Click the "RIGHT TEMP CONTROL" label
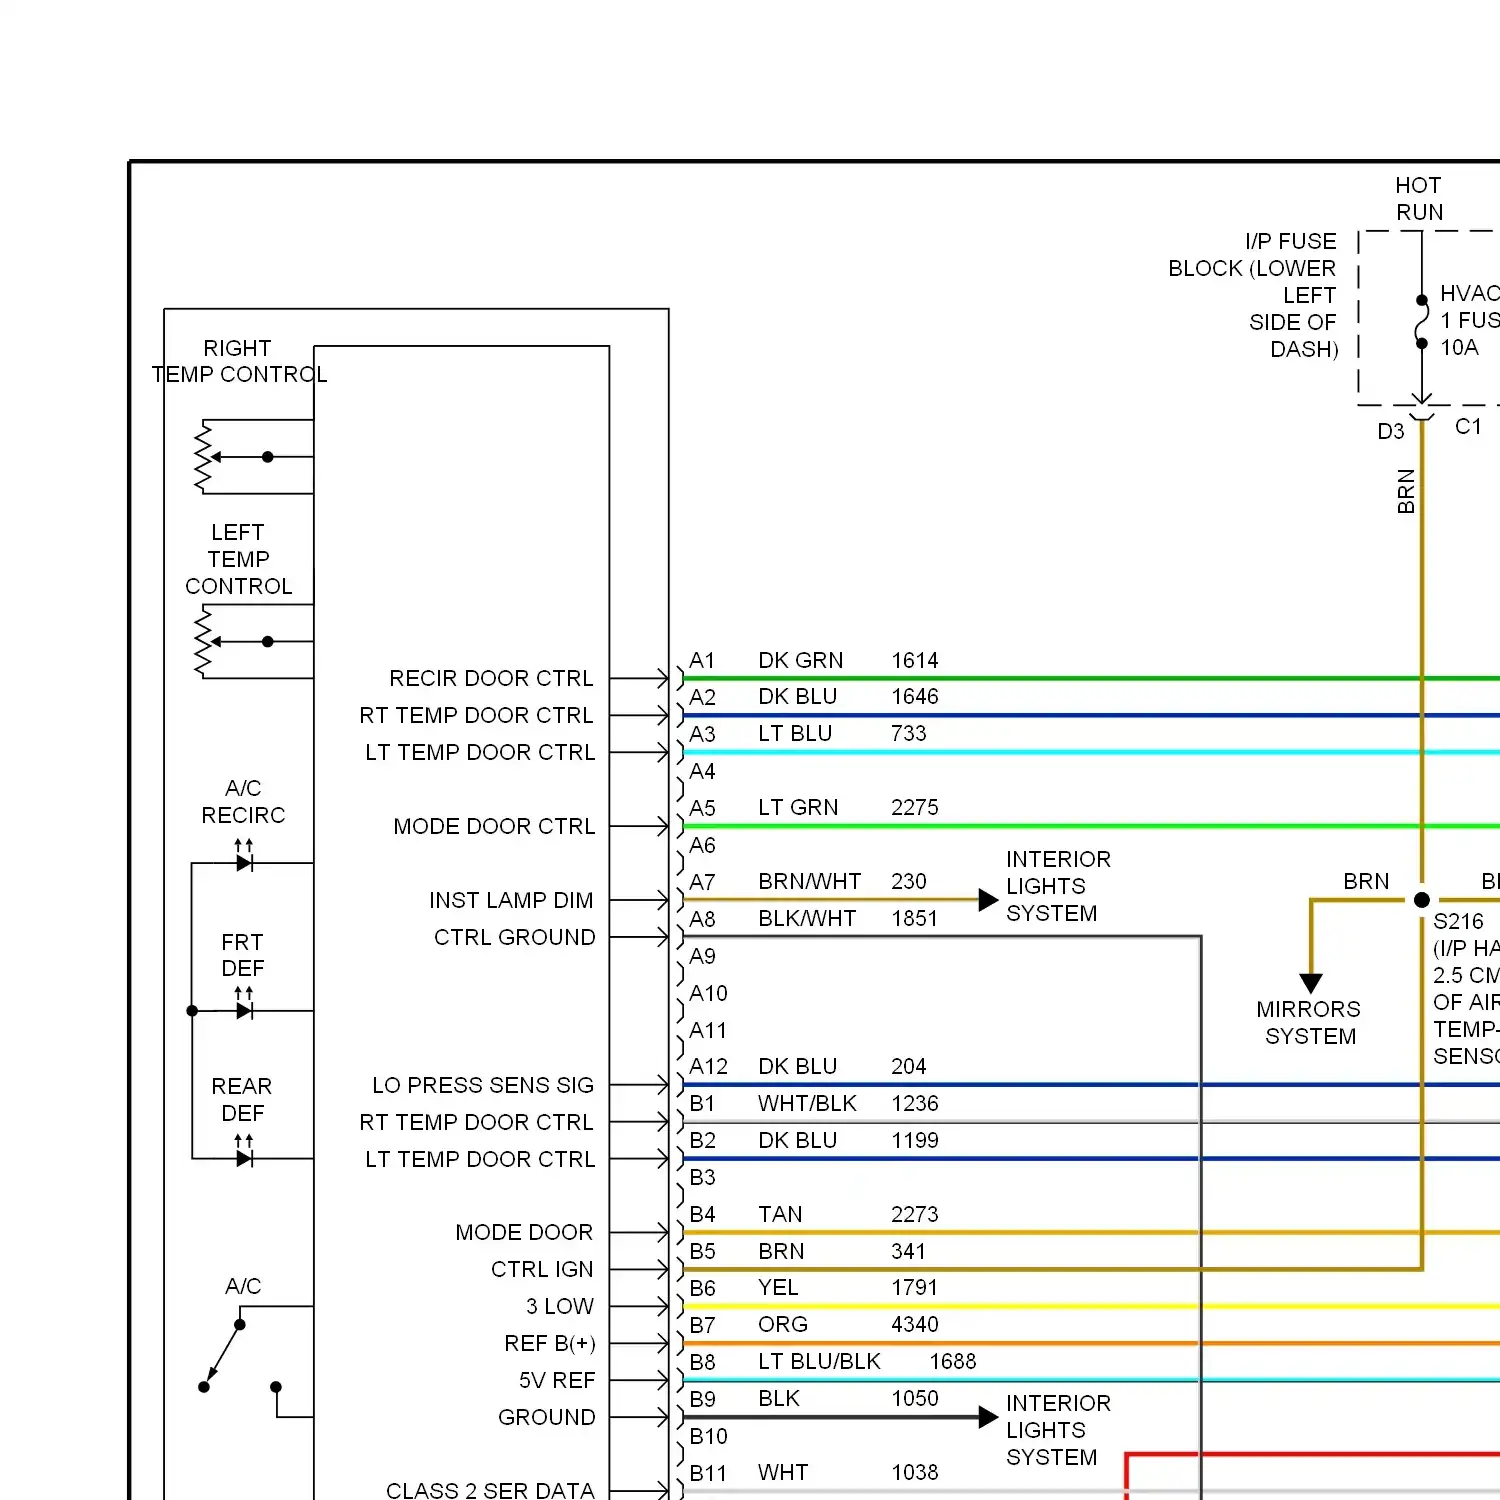Screen dimensions: 1500x1500 click(239, 361)
